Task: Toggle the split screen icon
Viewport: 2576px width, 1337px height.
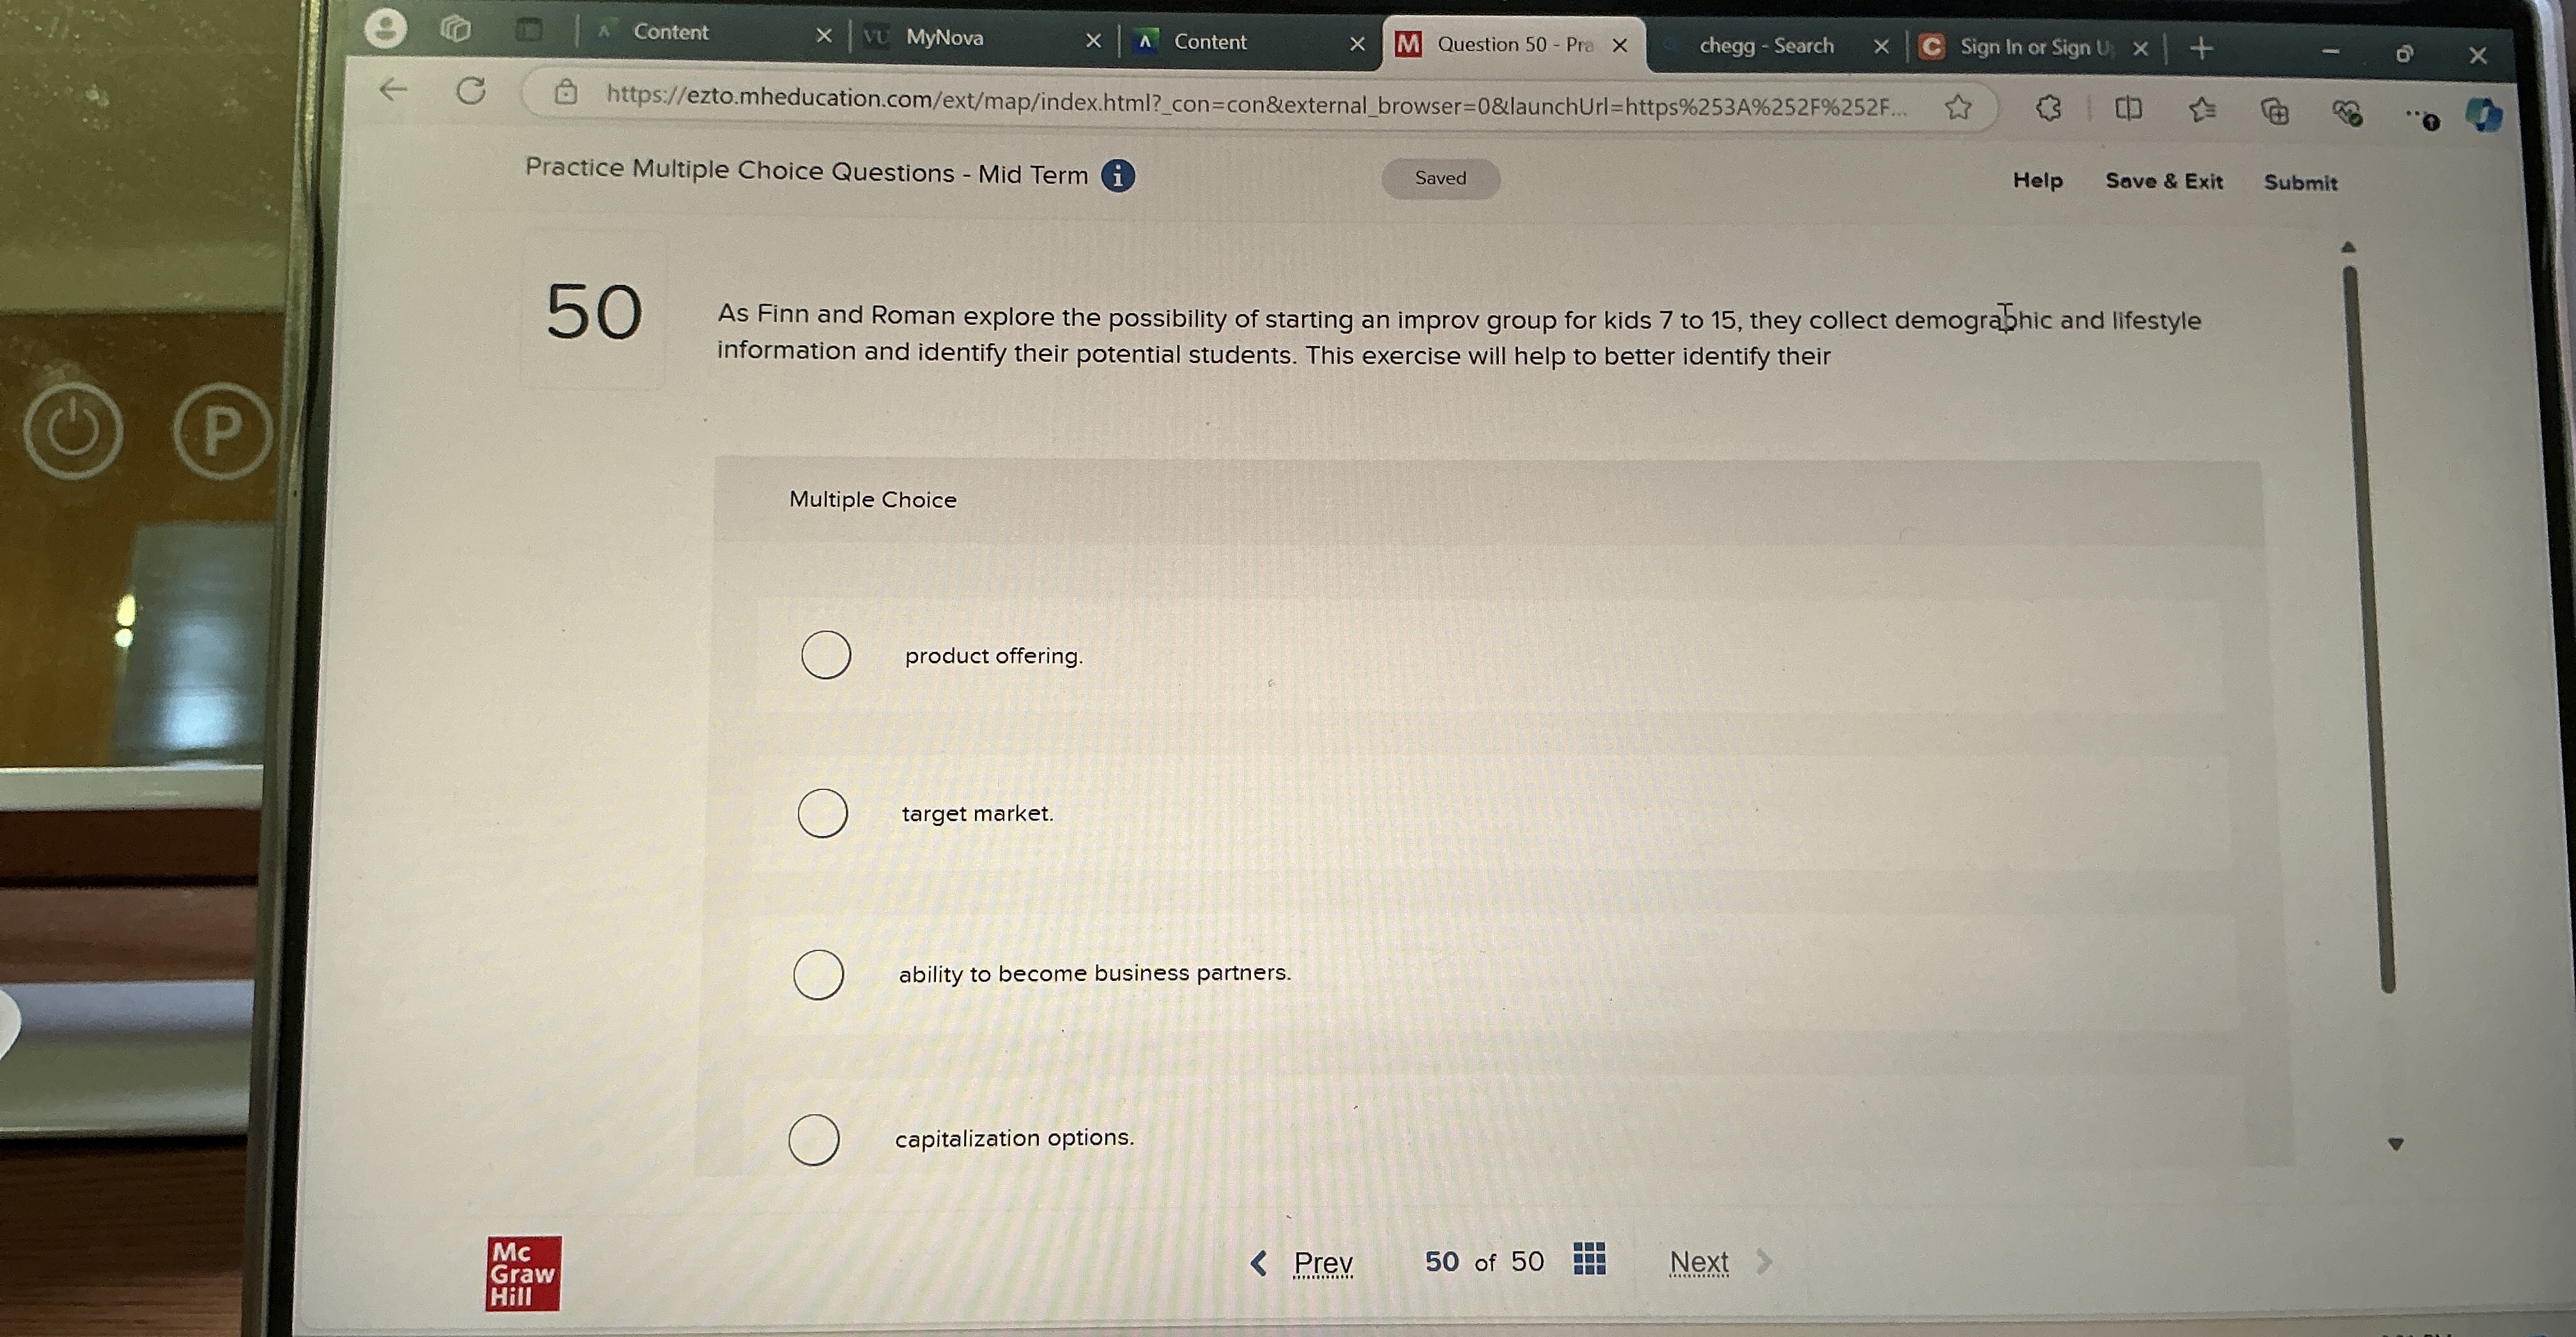Action: tap(2128, 108)
